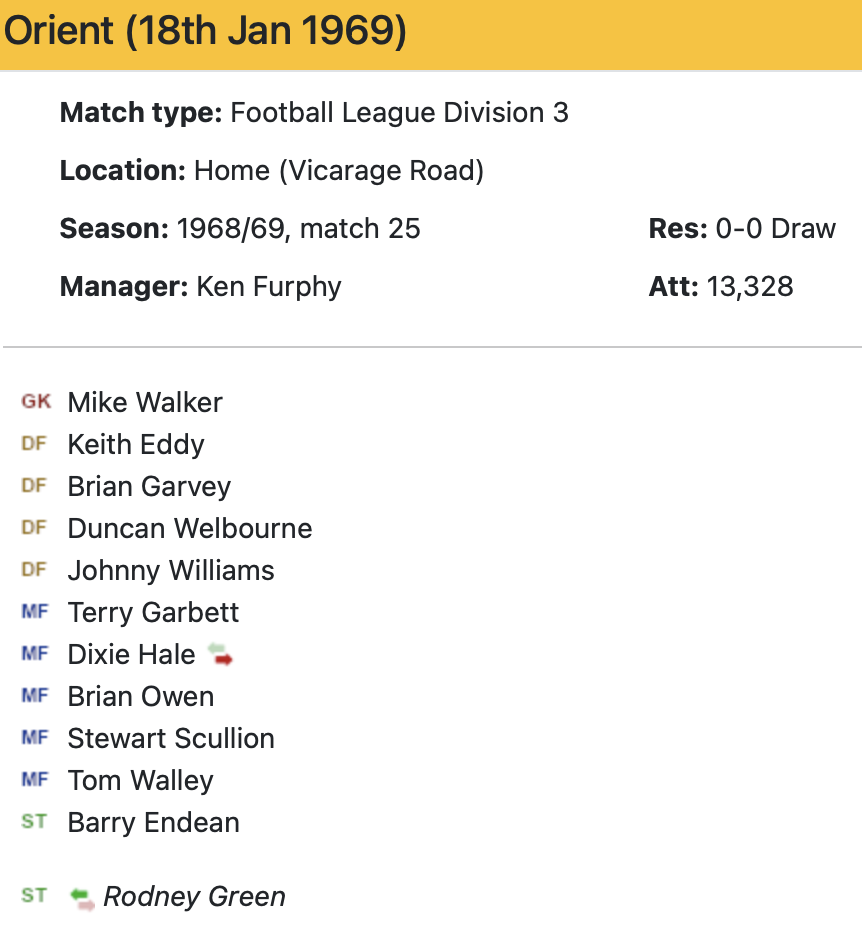The width and height of the screenshot is (862, 928).
Task: Click the MF icon beside Terry Garbett
Action: point(34,612)
